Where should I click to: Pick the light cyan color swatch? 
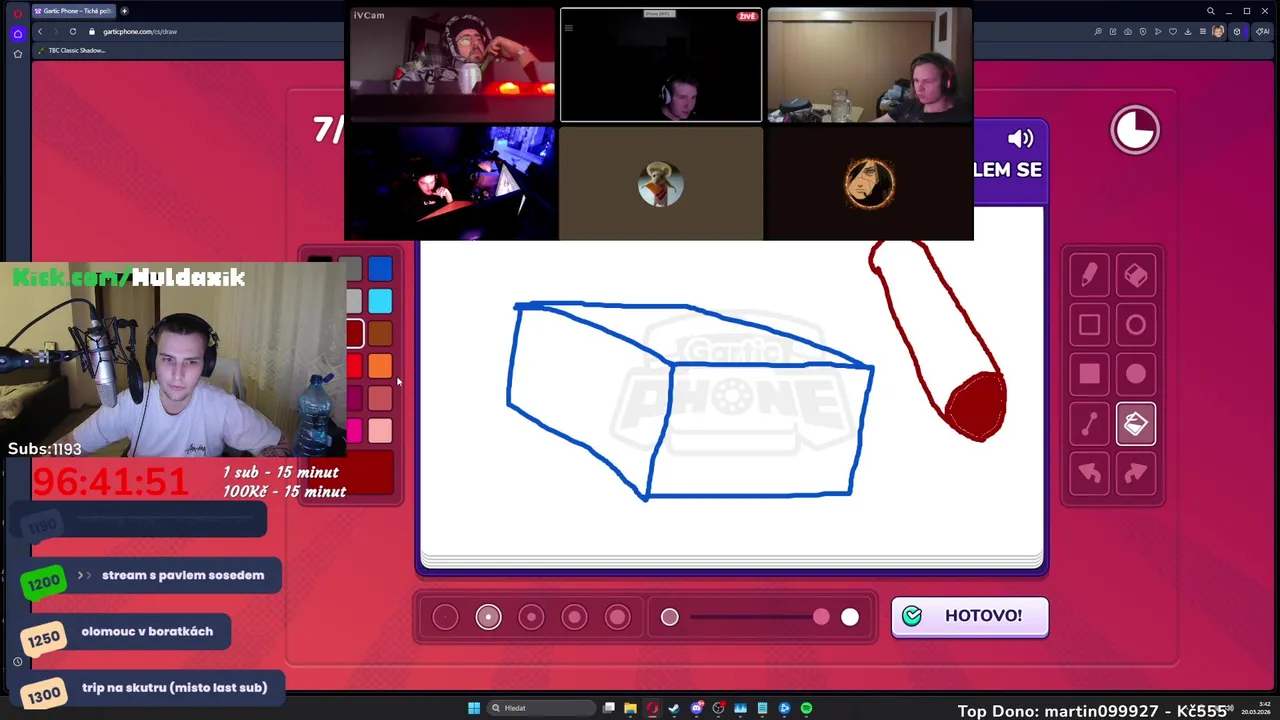tap(380, 301)
